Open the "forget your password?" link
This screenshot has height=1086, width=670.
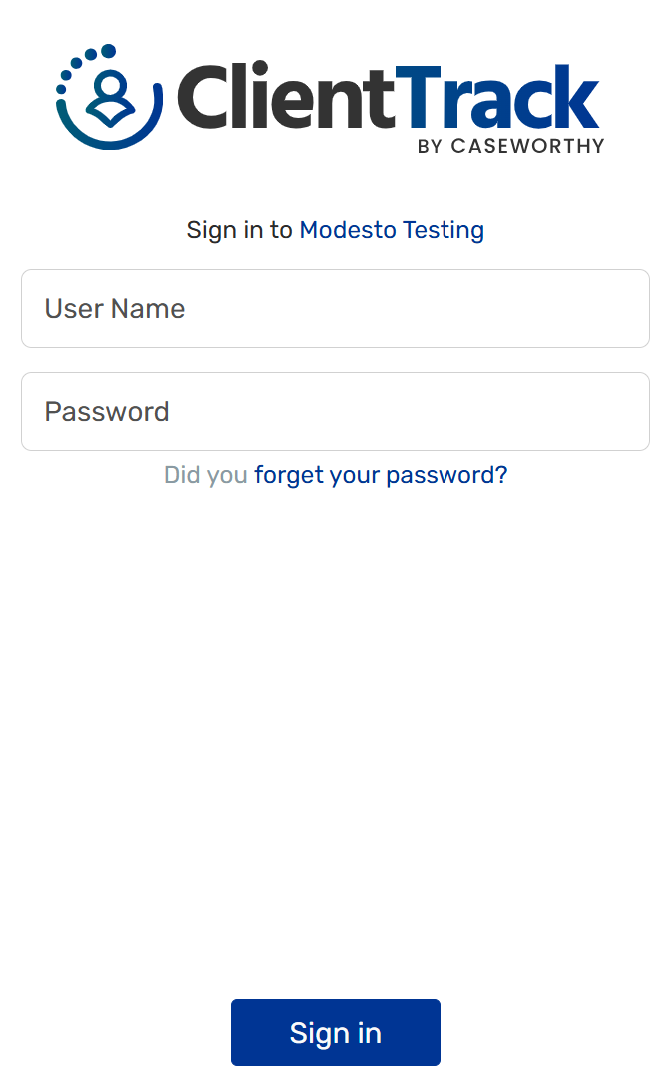pos(380,475)
